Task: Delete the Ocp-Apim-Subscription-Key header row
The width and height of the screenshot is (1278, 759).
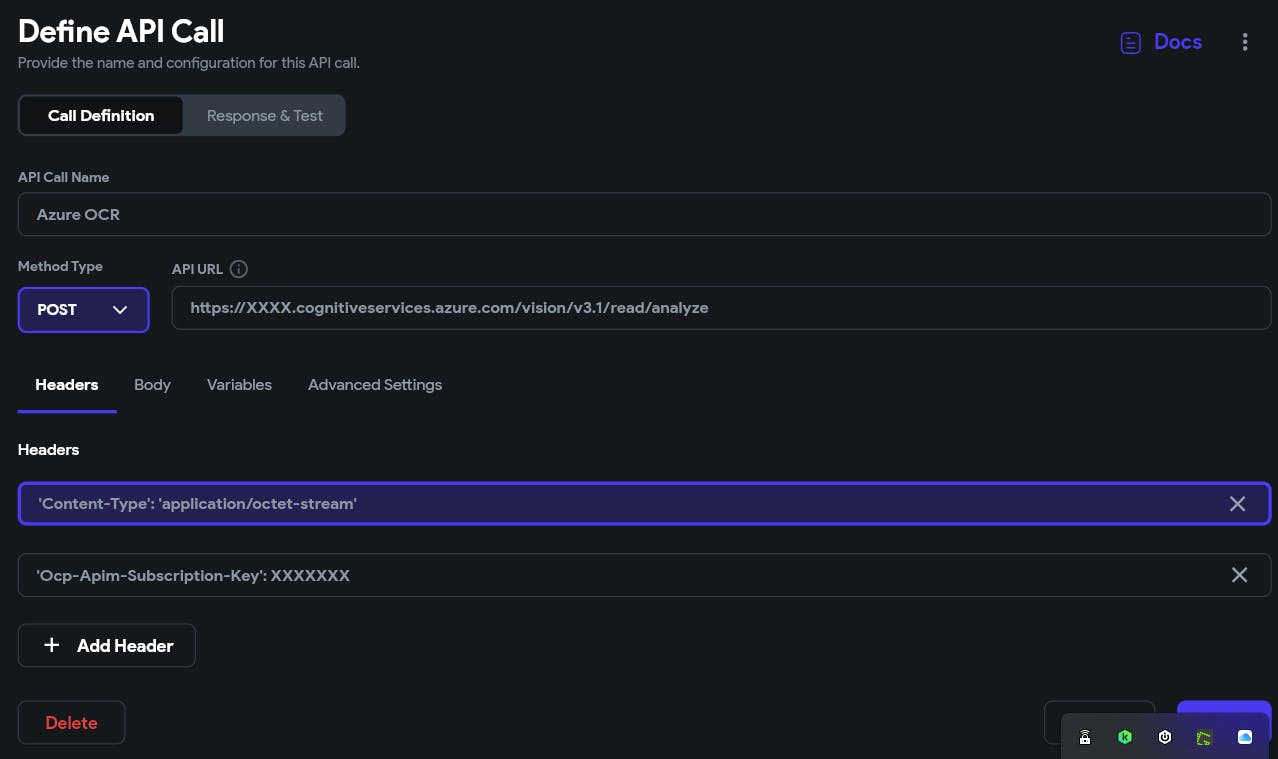Action: click(x=1239, y=575)
